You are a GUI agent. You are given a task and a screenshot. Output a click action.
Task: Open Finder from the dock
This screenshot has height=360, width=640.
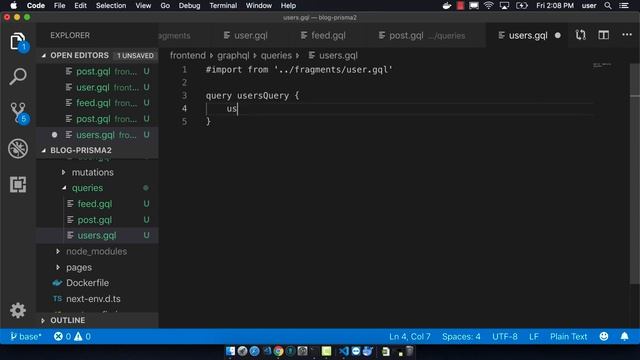pos(230,351)
